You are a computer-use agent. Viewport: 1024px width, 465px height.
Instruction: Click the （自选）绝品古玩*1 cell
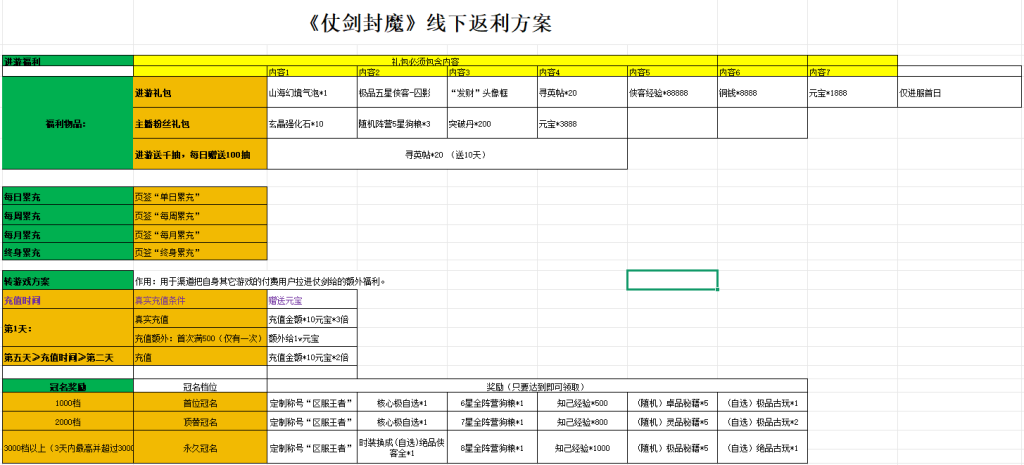(763, 448)
